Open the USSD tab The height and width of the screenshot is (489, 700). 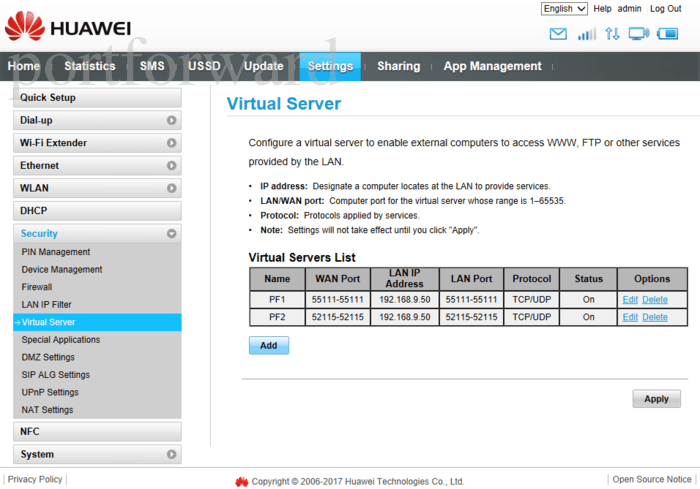click(204, 66)
